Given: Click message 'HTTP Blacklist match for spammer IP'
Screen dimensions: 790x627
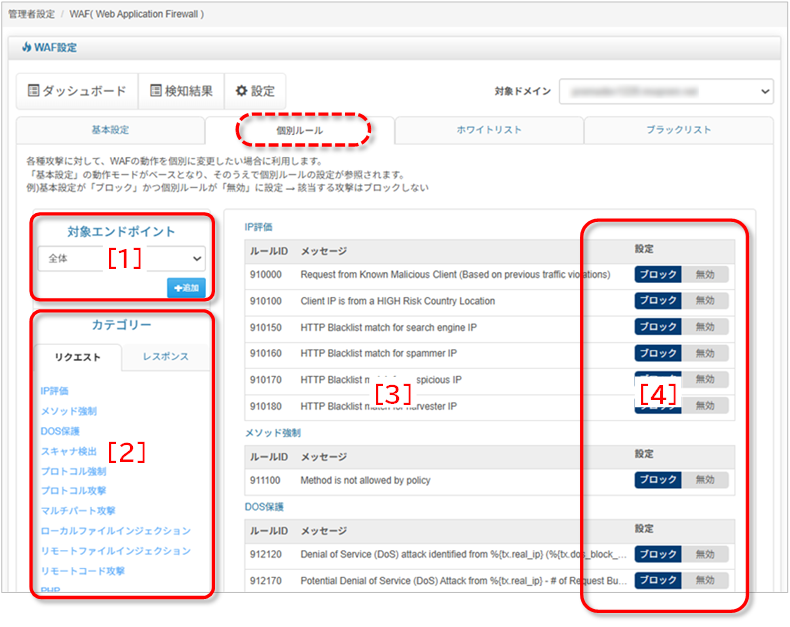Looking at the screenshot, I should (378, 353).
